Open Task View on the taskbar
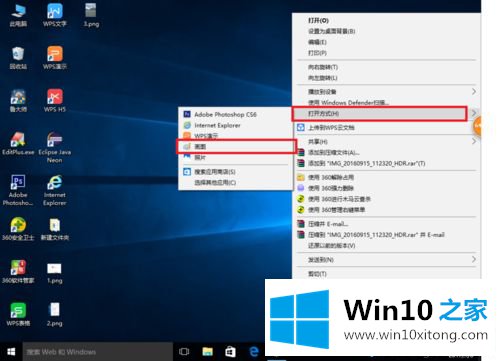This screenshot has width=500, height=361. (x=184, y=352)
